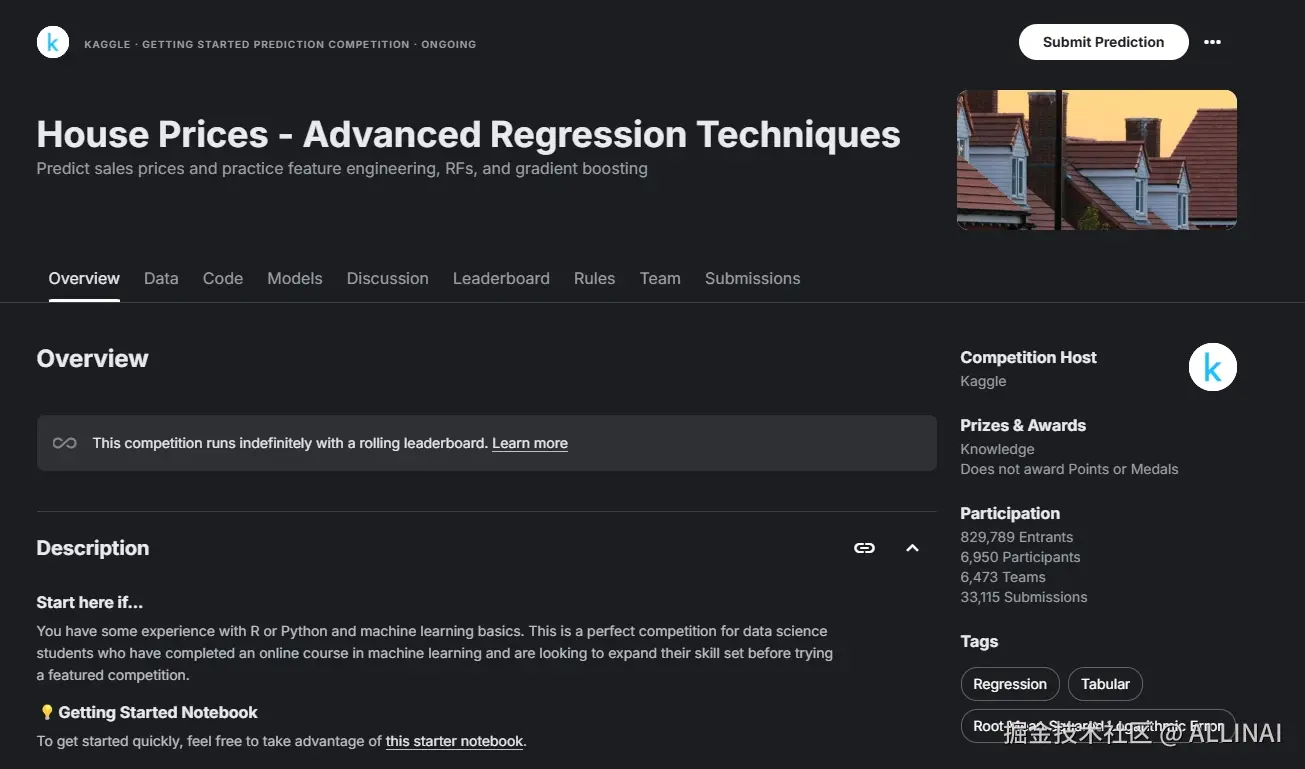Image resolution: width=1305 pixels, height=769 pixels.
Task: Click the House Prices competition title
Action: click(469, 134)
